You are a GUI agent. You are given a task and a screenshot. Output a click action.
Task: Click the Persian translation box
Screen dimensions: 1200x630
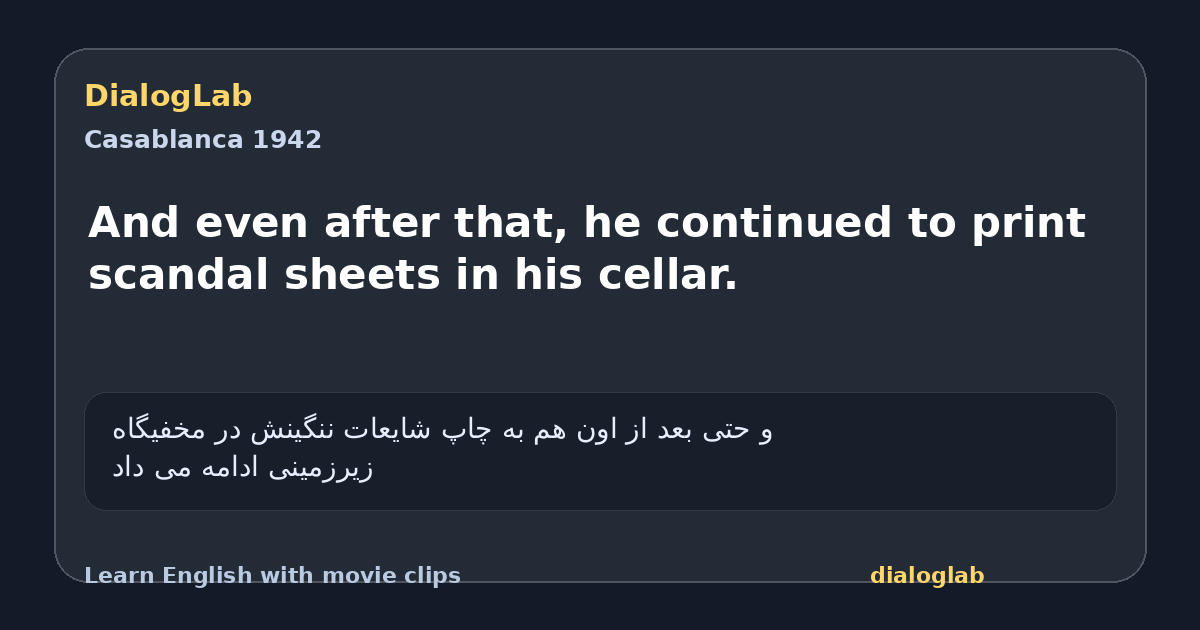coord(600,451)
